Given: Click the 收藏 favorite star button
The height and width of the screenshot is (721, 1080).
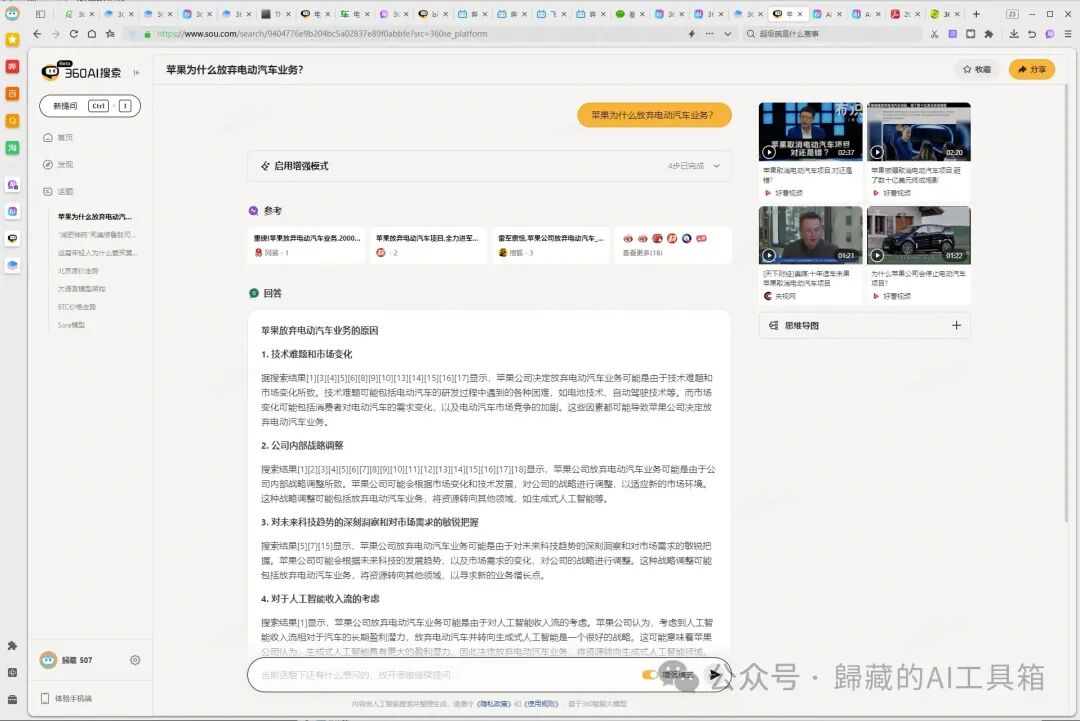Looking at the screenshot, I should pyautogui.click(x=977, y=70).
